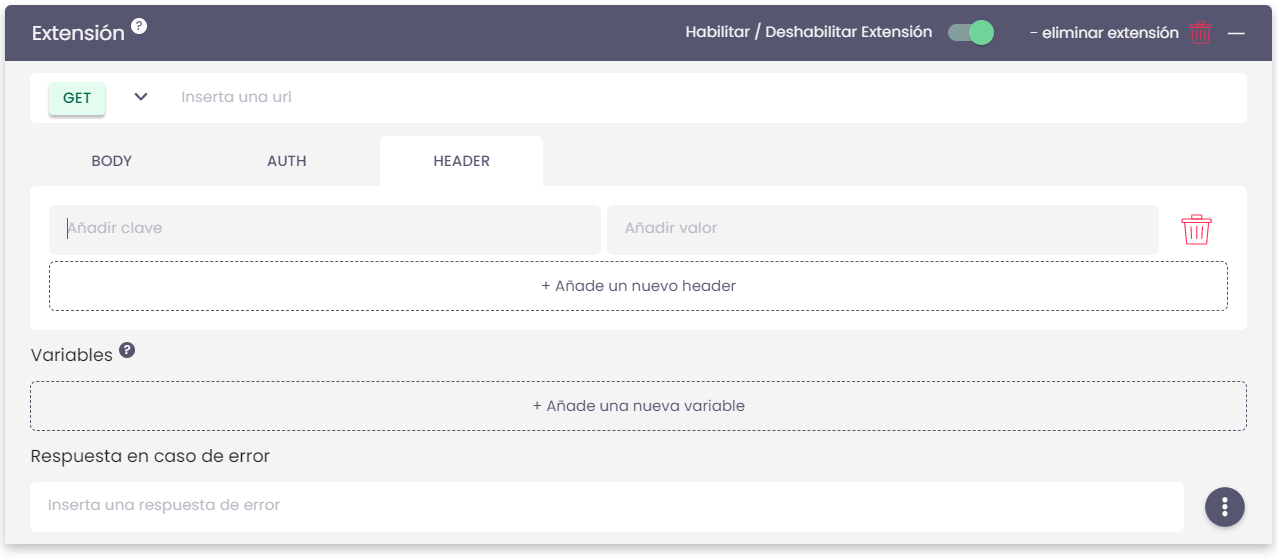Click the help icon next to Extensión title
This screenshot has height=559, width=1278.
[139, 27]
